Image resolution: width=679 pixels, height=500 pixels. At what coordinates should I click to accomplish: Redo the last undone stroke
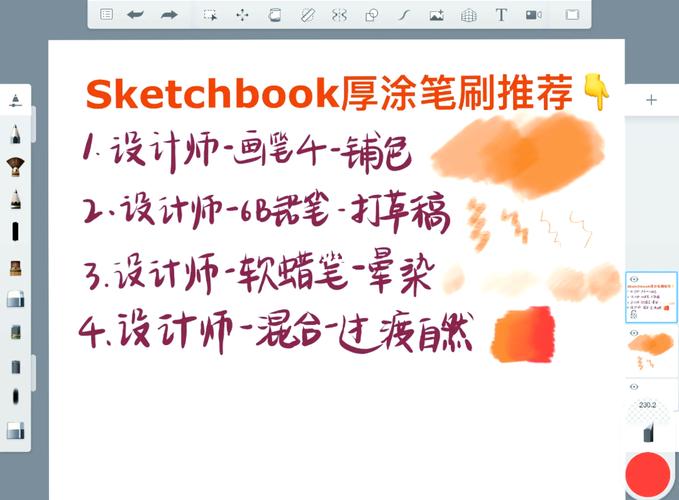[x=169, y=15]
